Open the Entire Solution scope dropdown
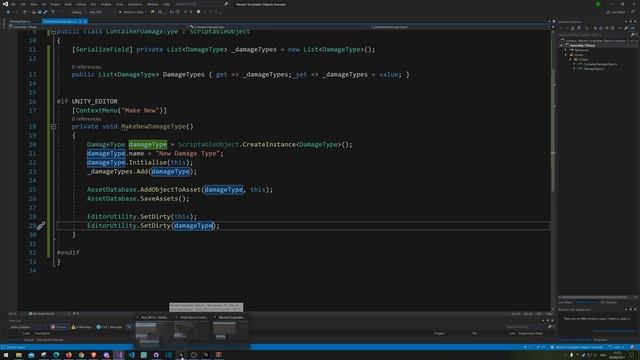 tap(28, 327)
